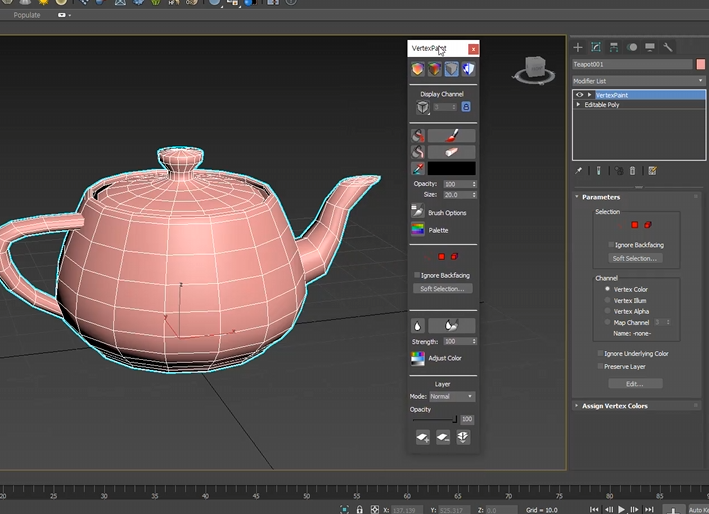Pick color with the eyedropper tool
Image resolution: width=709 pixels, height=514 pixels.
point(419,168)
